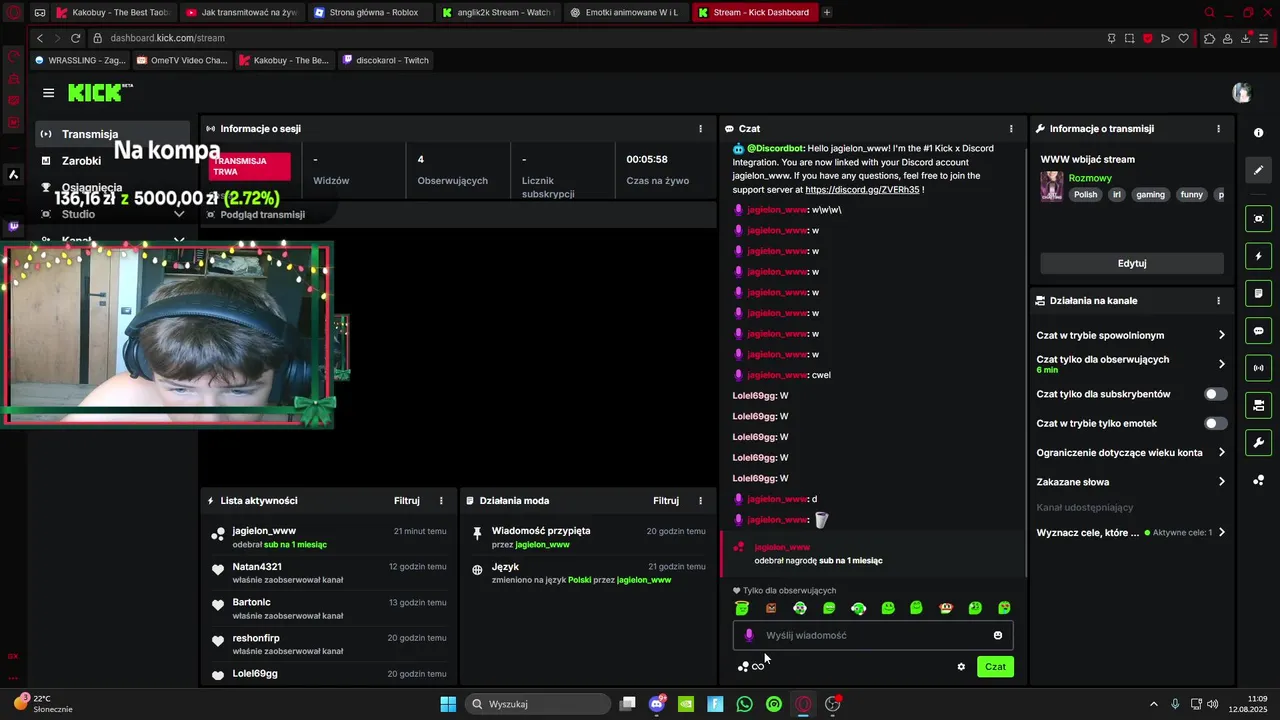
Task: Open the hamburger menu beside the Kick logo
Action: pyautogui.click(x=48, y=93)
